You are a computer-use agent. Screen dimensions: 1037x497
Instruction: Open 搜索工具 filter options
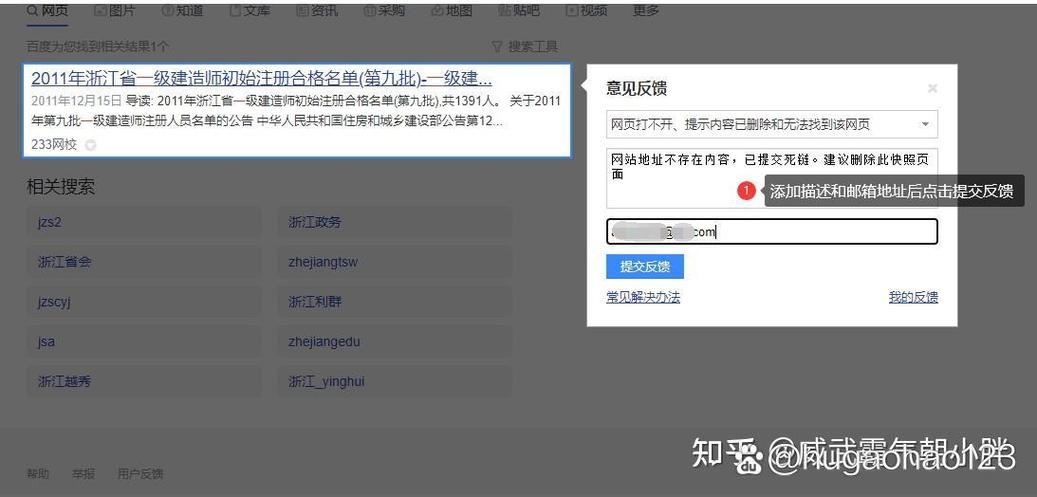coord(525,47)
